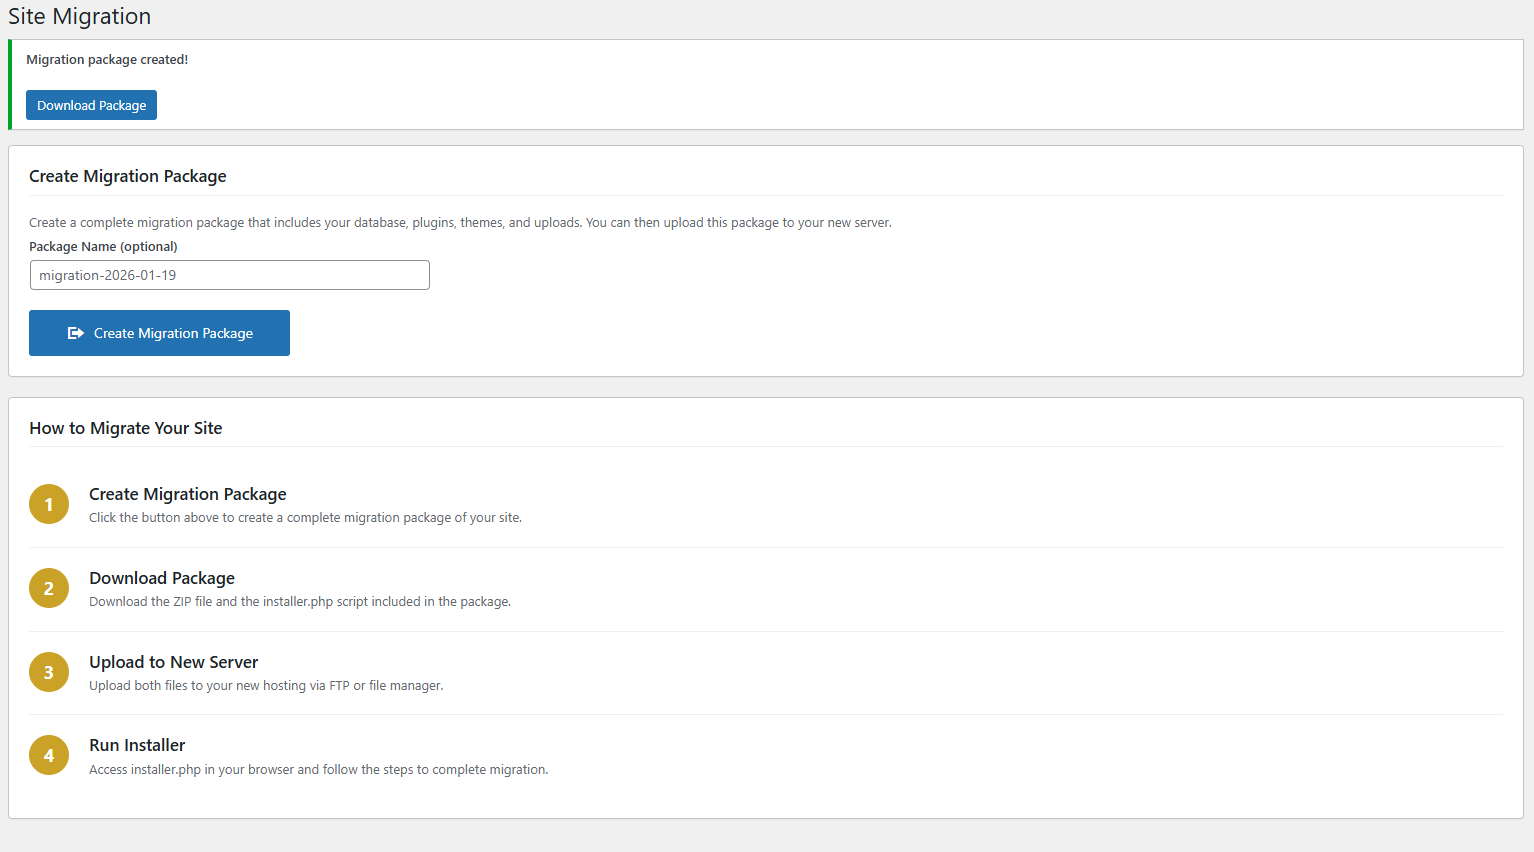Viewport: 1534px width, 852px height.
Task: Click the Download Package button in the notice
Action: 91,104
